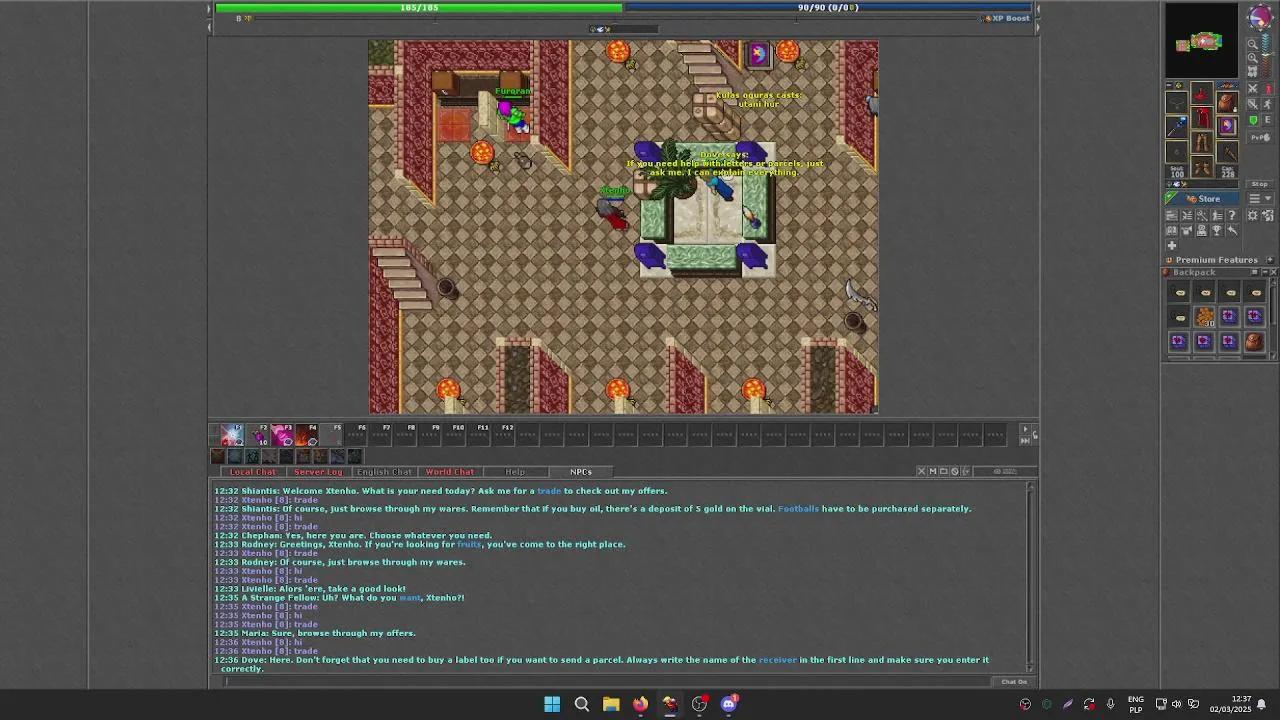Click the PvP mode button
The image size is (1280, 720).
point(1260,137)
